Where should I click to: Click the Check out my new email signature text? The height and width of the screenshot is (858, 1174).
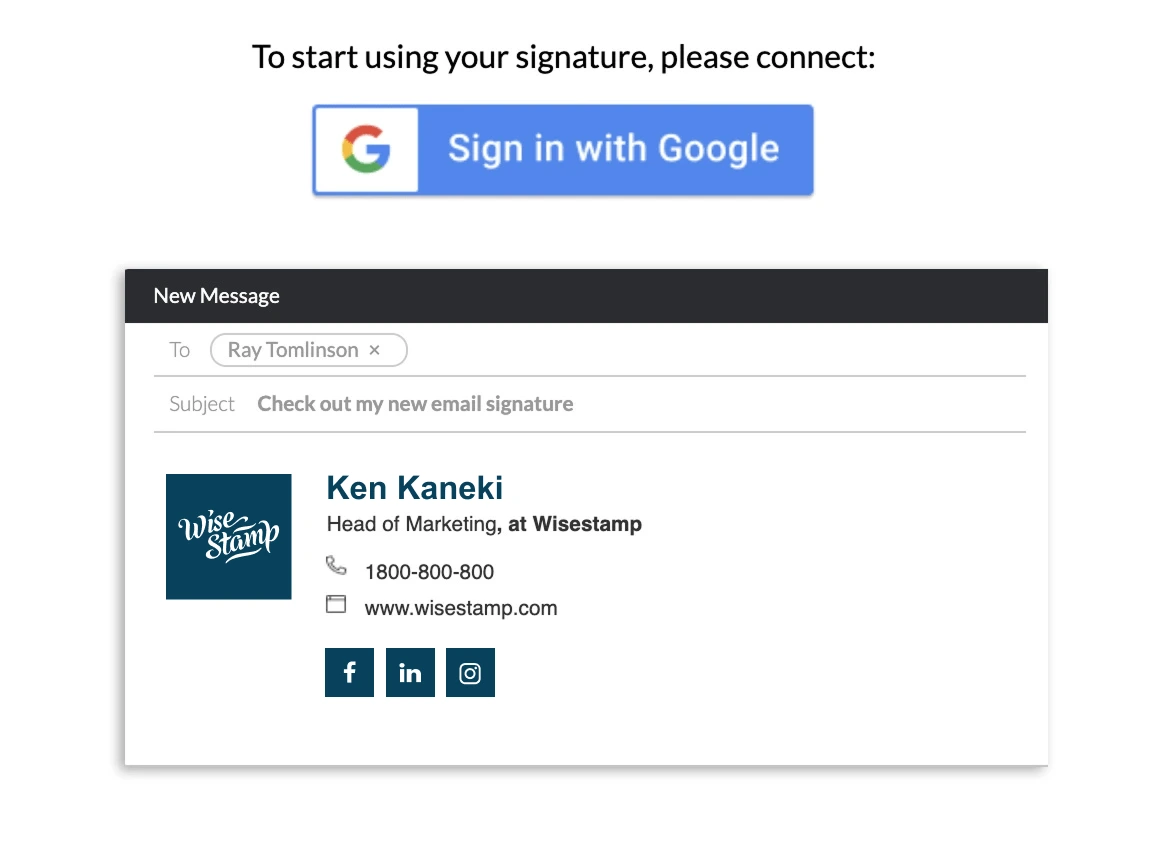point(415,403)
